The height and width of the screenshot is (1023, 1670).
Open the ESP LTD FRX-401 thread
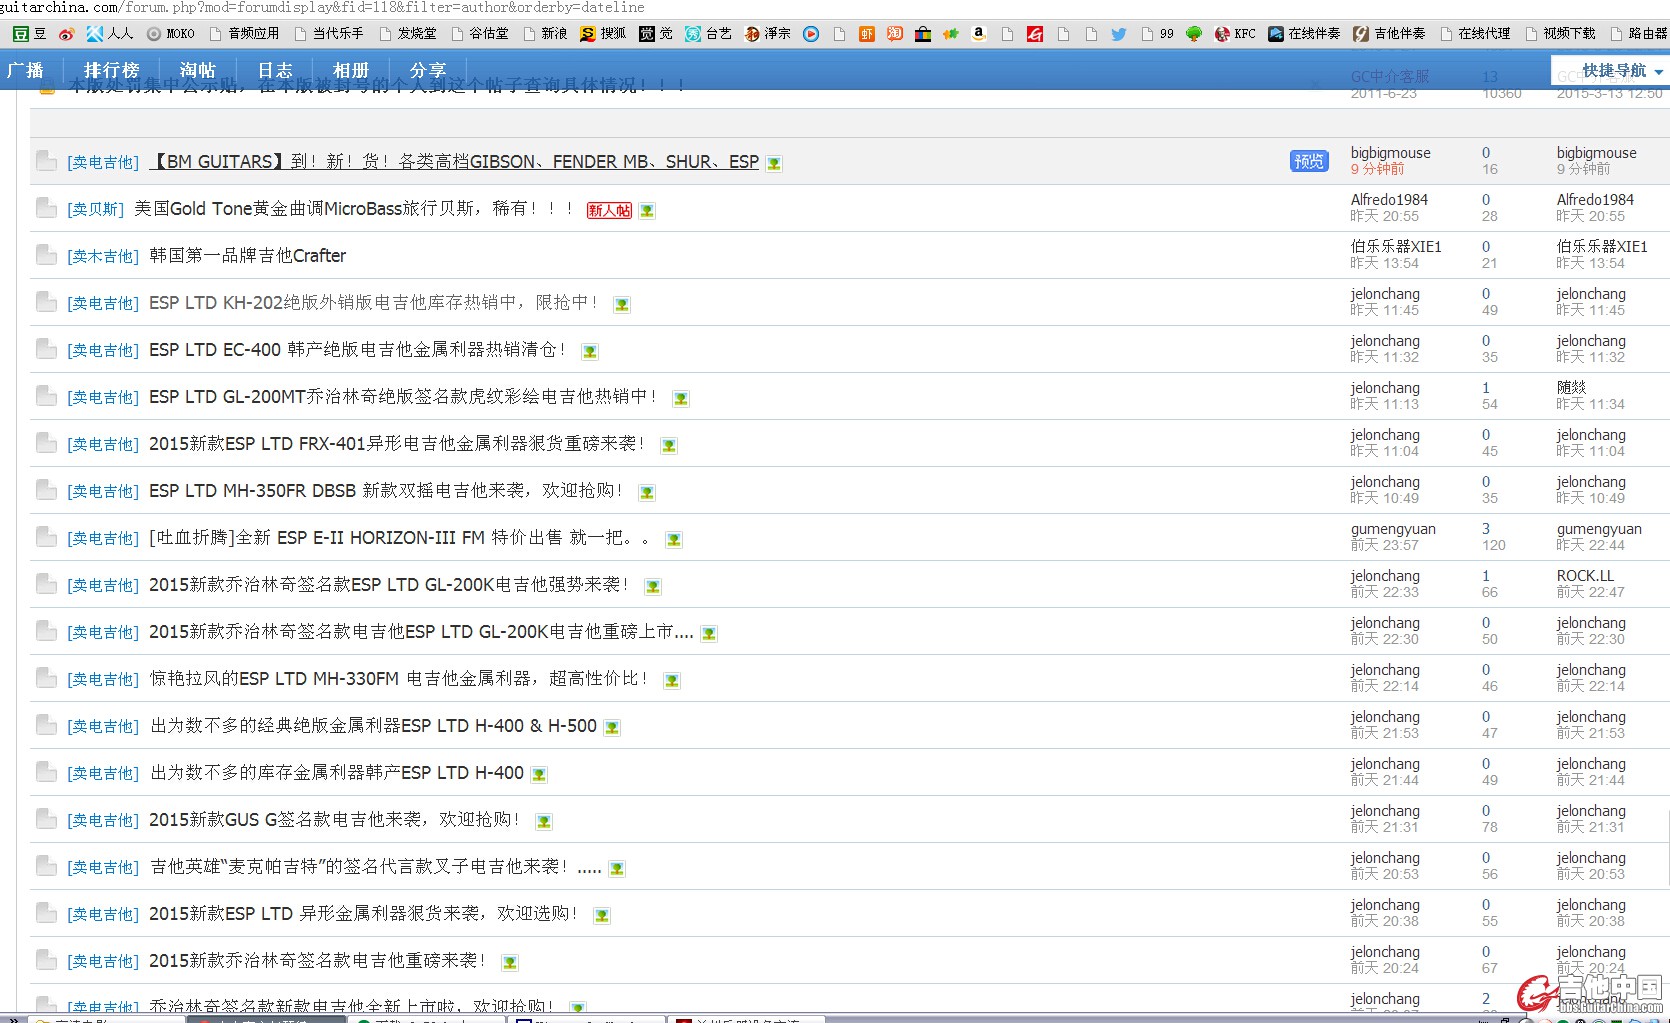[397, 444]
